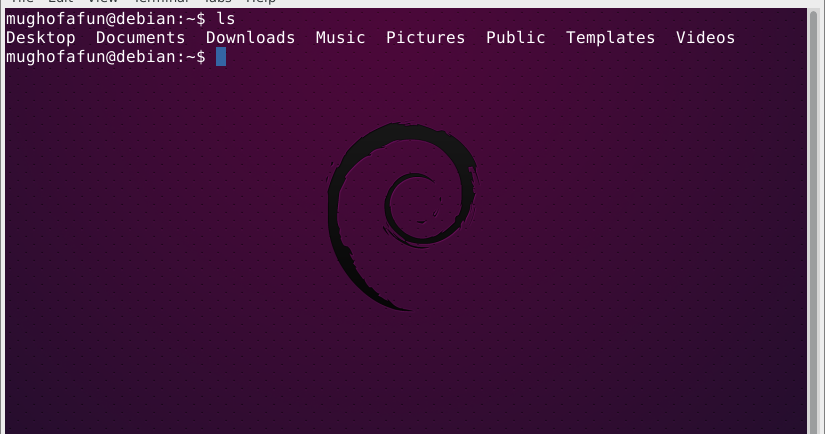825x434 pixels.
Task: Click the Public directory name
Action: 516,38
